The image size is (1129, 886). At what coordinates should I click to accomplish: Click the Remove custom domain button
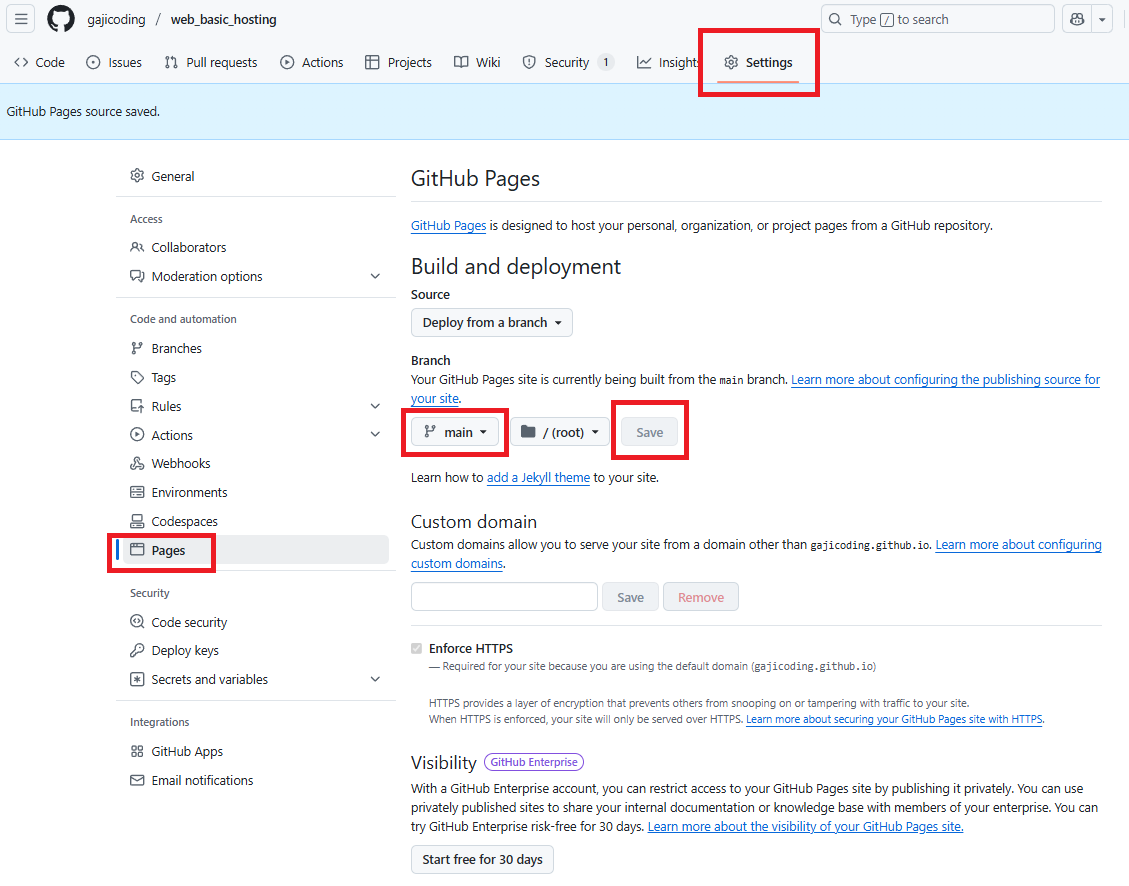point(701,597)
